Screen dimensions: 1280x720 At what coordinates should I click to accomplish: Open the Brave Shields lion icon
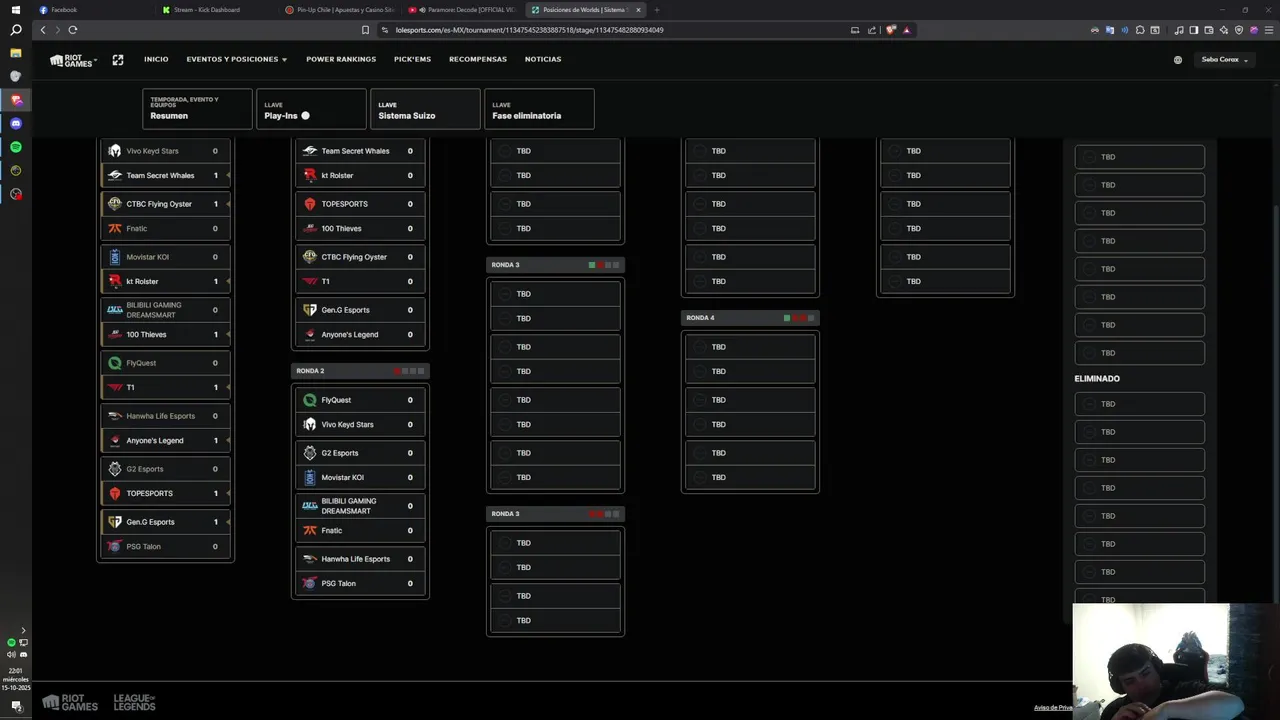pos(891,30)
